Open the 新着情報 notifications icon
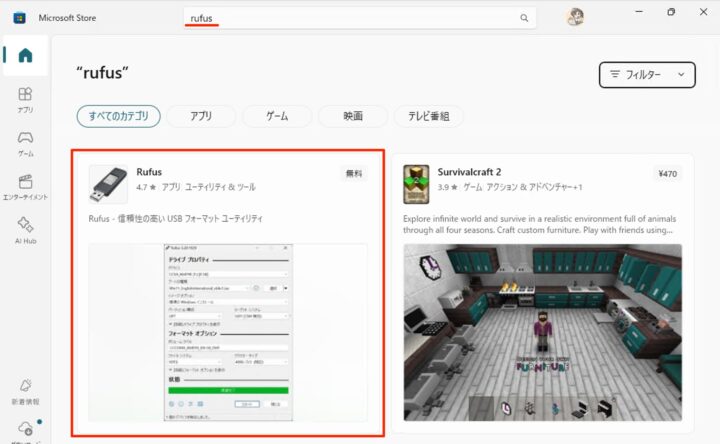 click(25, 391)
